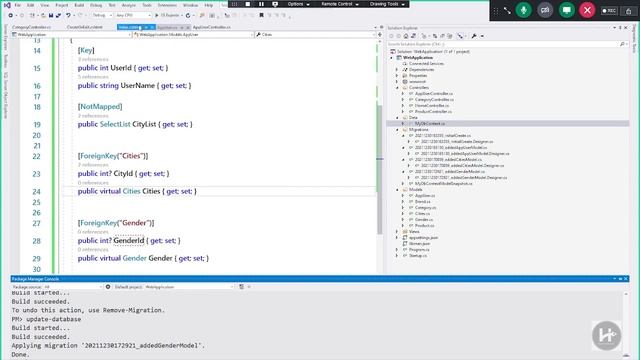
Task: Open the Debug menu
Action: click(x=96, y=5)
